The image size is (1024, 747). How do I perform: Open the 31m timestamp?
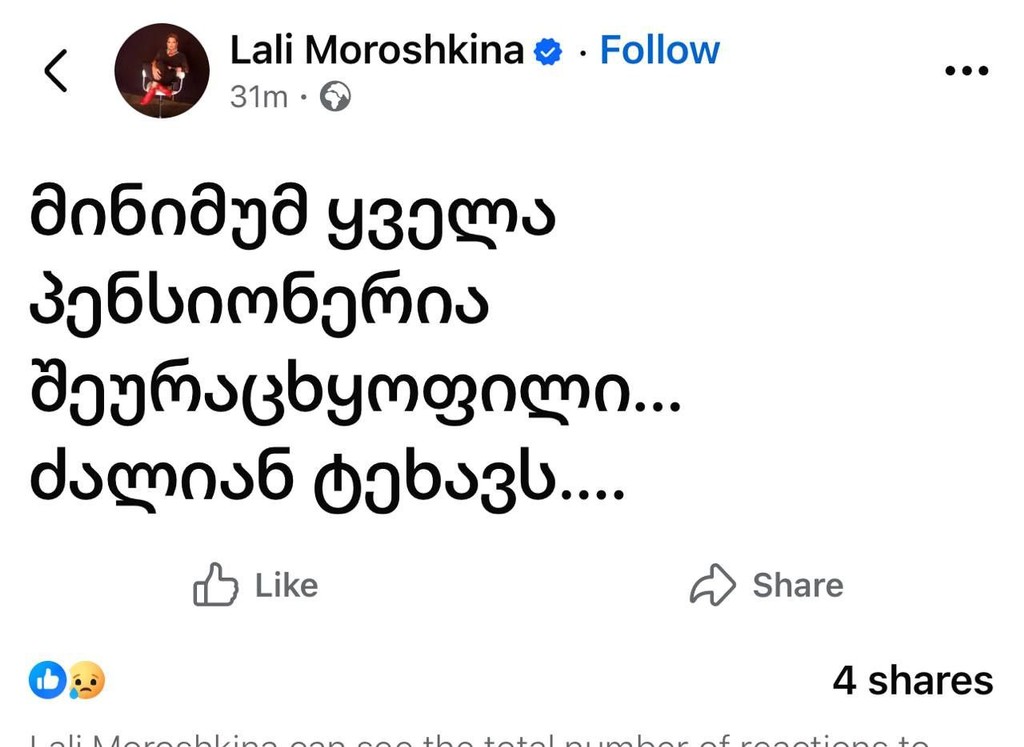click(x=257, y=97)
